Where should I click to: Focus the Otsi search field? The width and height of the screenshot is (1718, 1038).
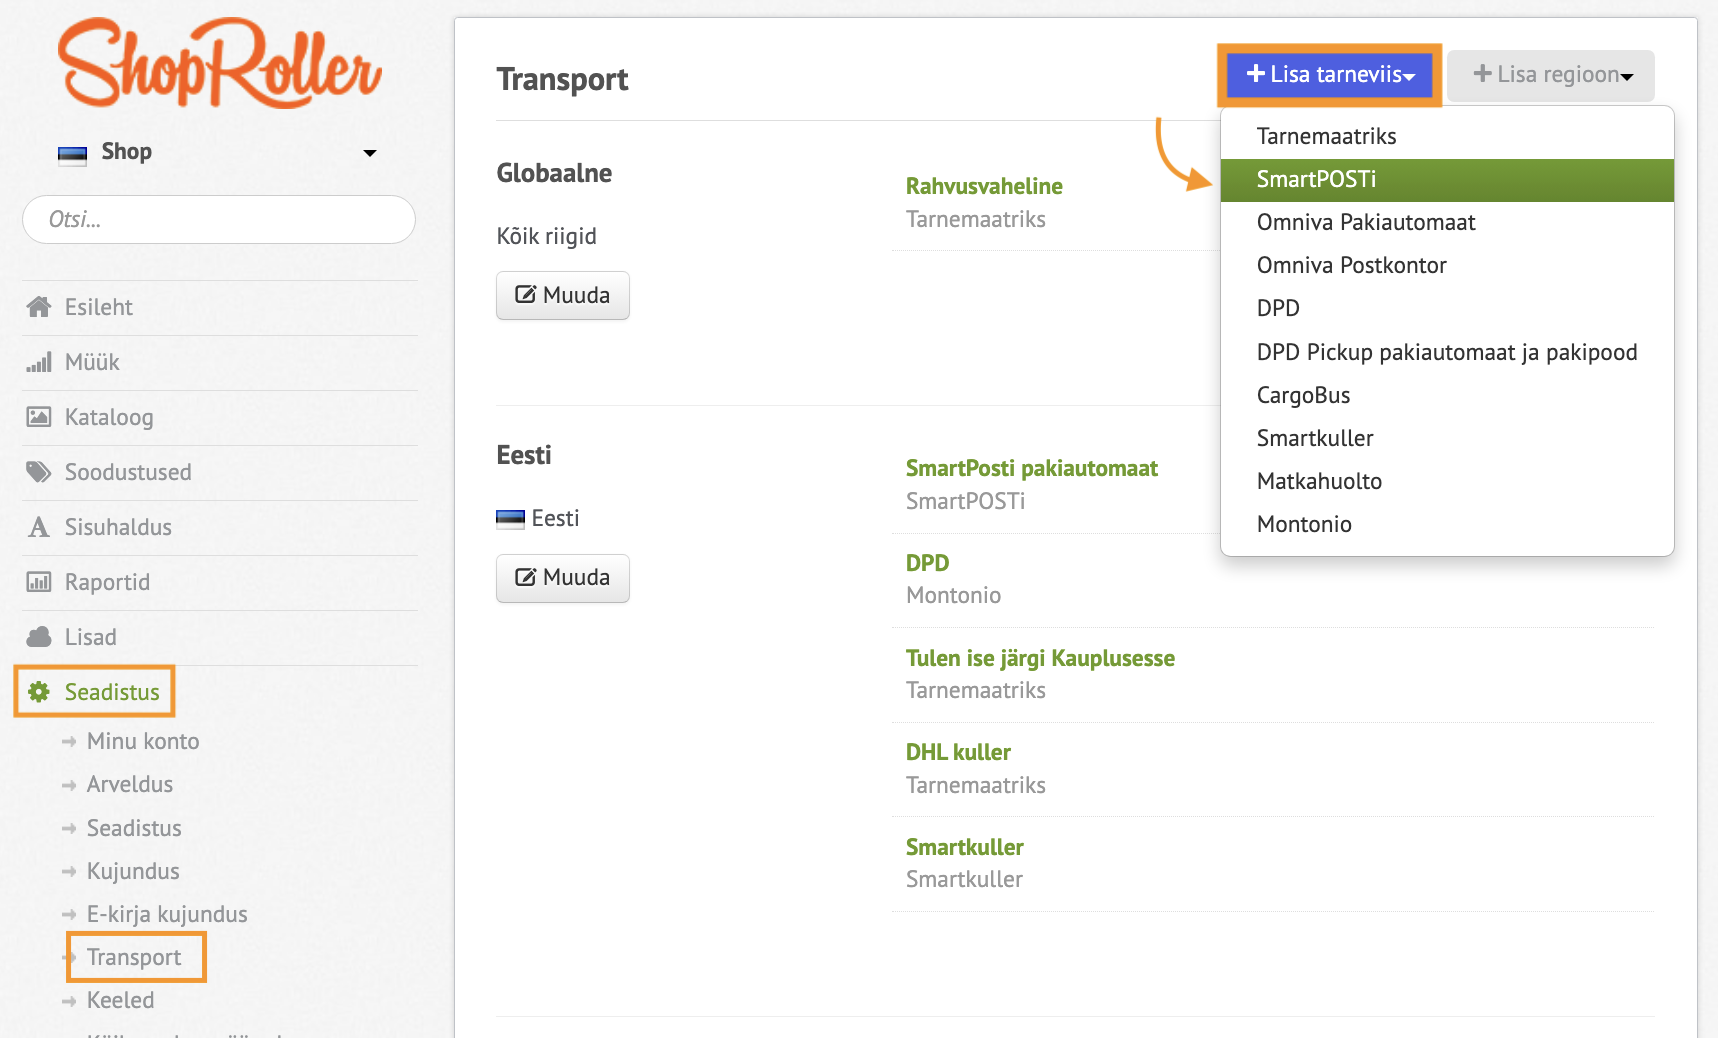(219, 220)
